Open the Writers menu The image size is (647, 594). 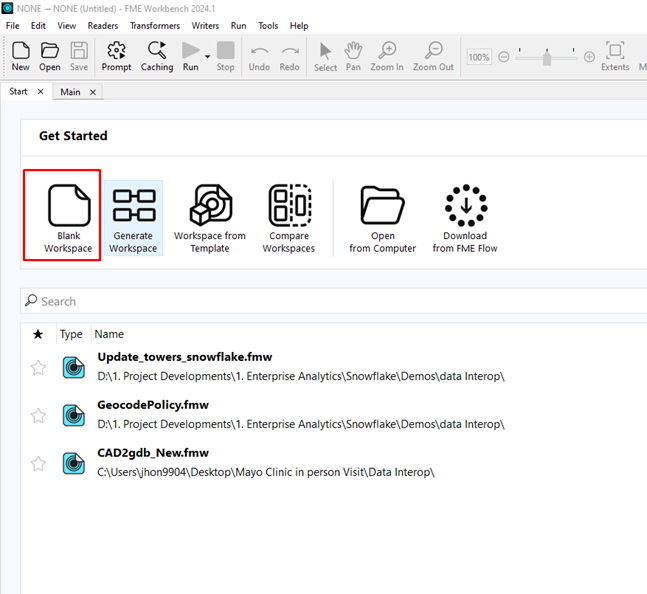point(205,26)
